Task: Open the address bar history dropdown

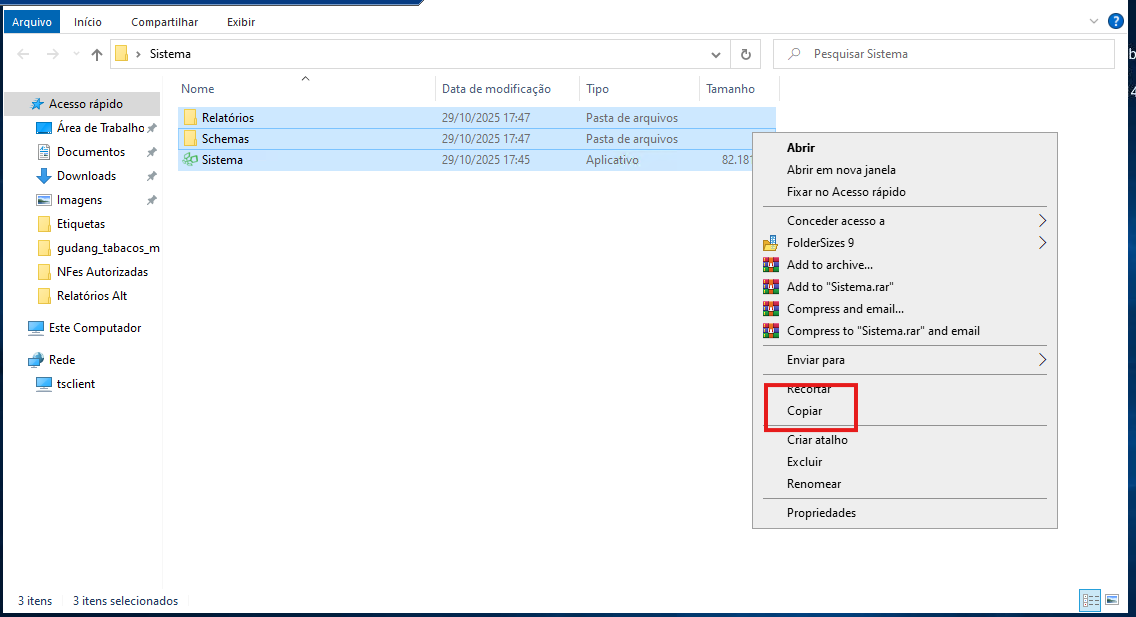Action: coord(715,55)
